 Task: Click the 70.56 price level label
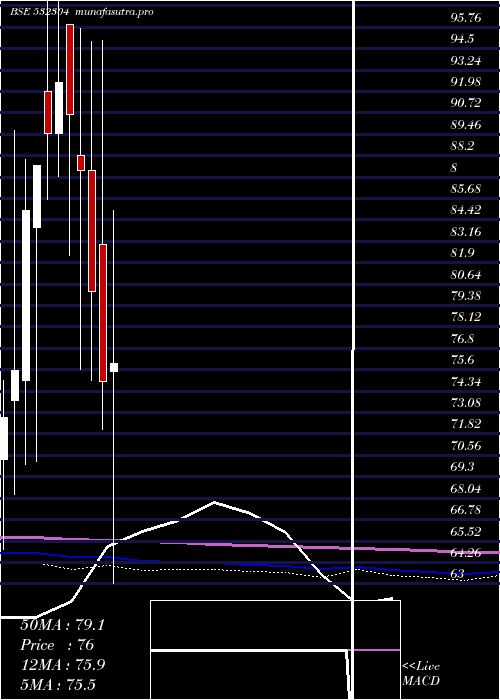click(466, 446)
